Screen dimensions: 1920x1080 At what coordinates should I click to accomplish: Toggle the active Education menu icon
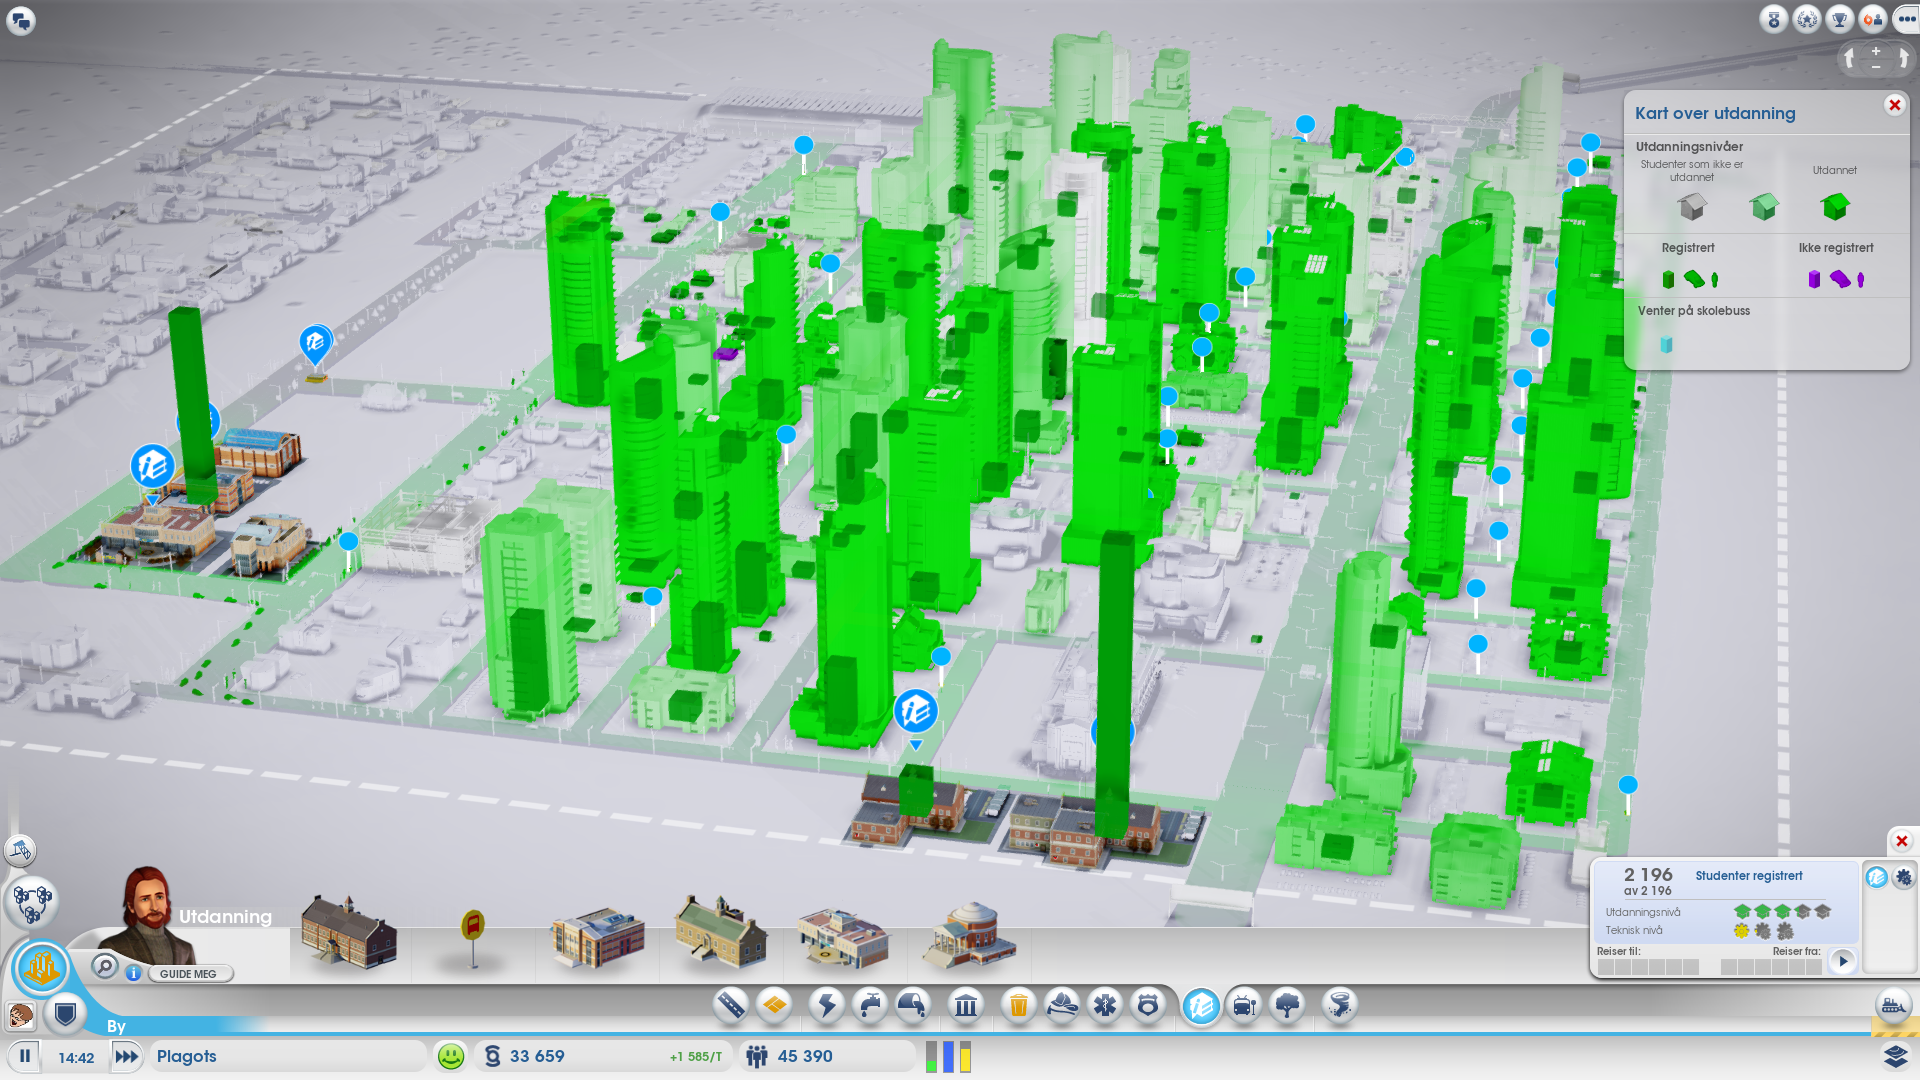(1201, 1006)
